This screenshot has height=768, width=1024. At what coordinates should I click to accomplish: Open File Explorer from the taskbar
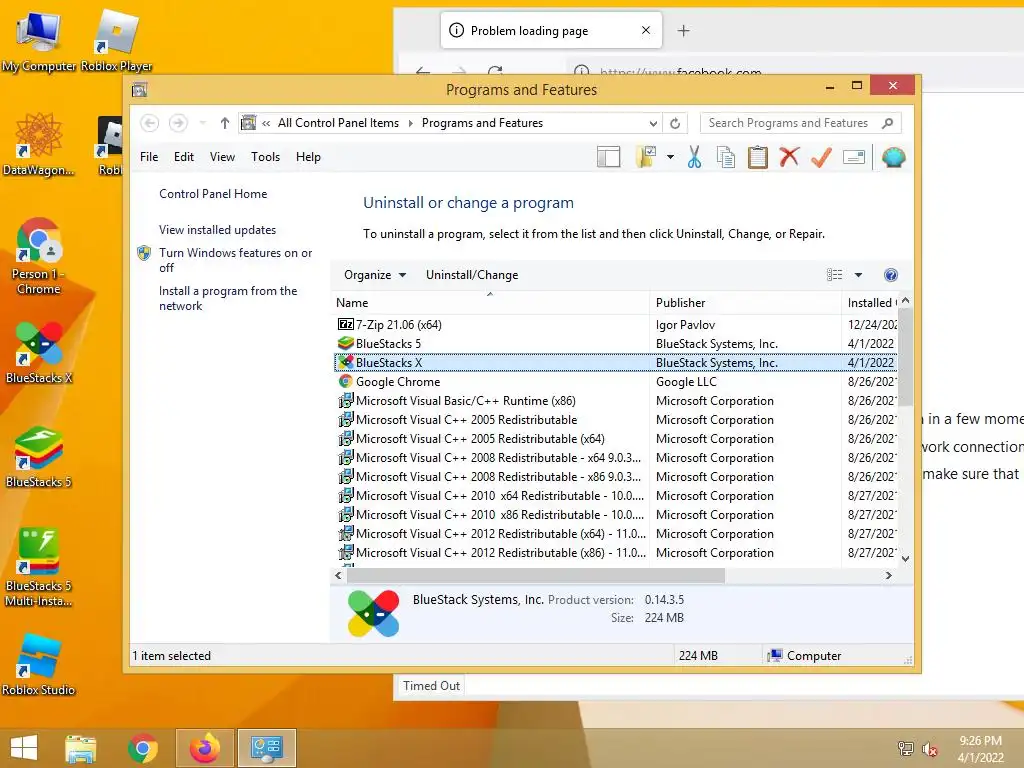[80, 748]
